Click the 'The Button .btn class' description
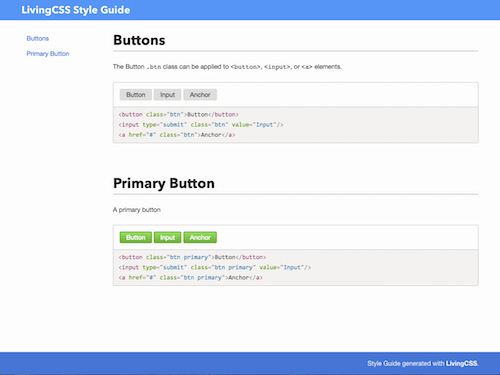 tap(227, 67)
